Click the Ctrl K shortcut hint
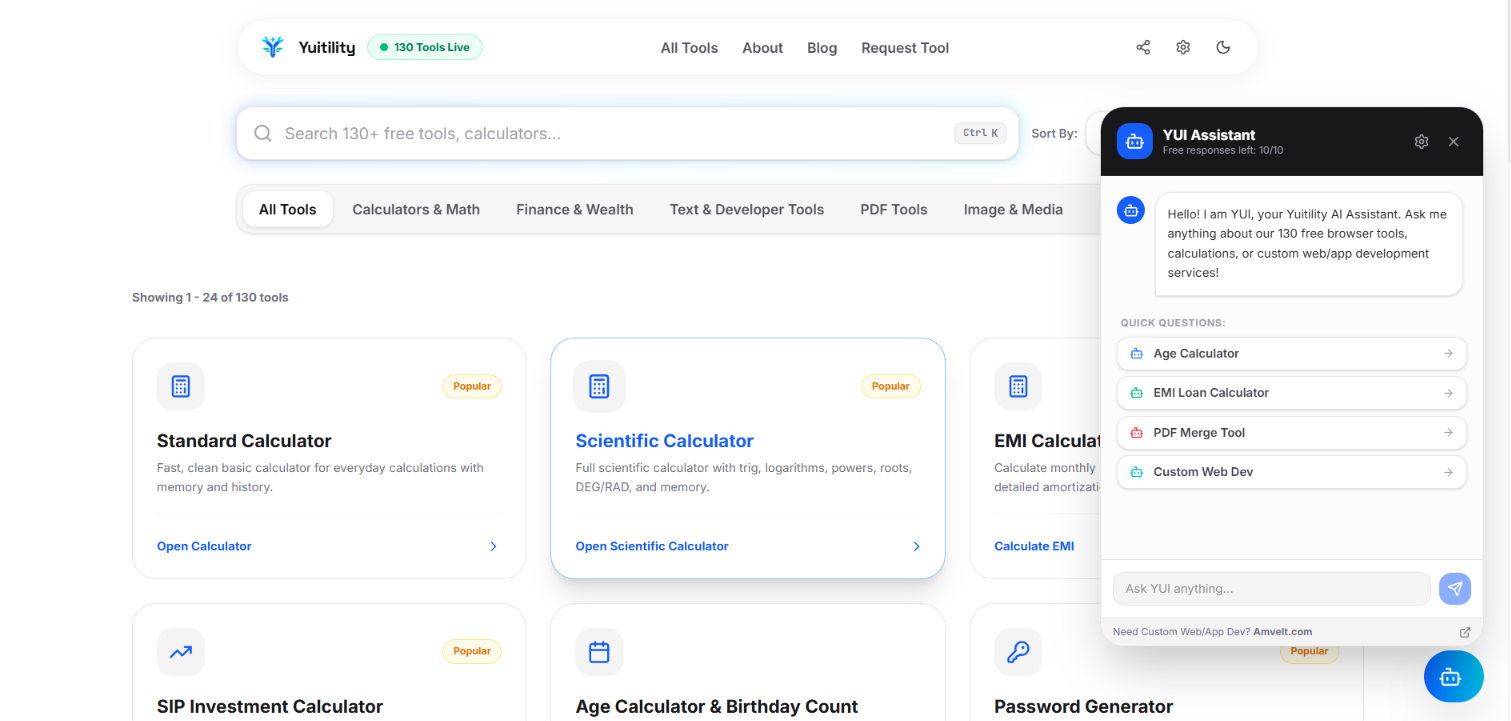The height and width of the screenshot is (721, 1511). pyautogui.click(x=980, y=133)
